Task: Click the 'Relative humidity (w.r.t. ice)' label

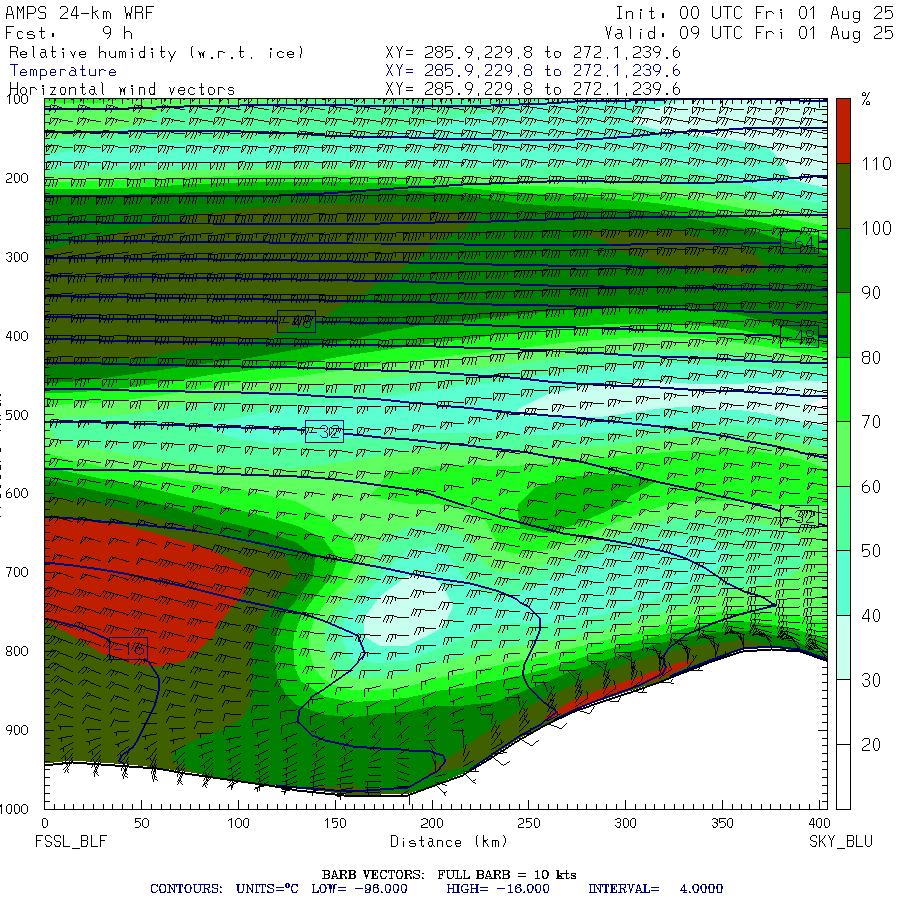Action: (156, 53)
